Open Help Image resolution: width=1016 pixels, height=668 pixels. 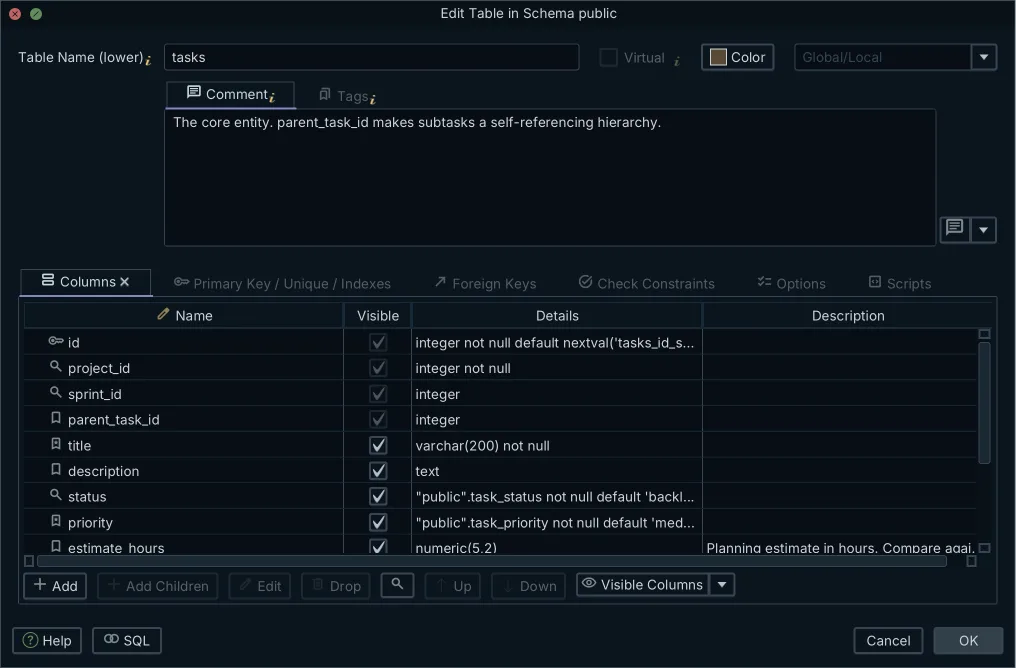tap(47, 641)
